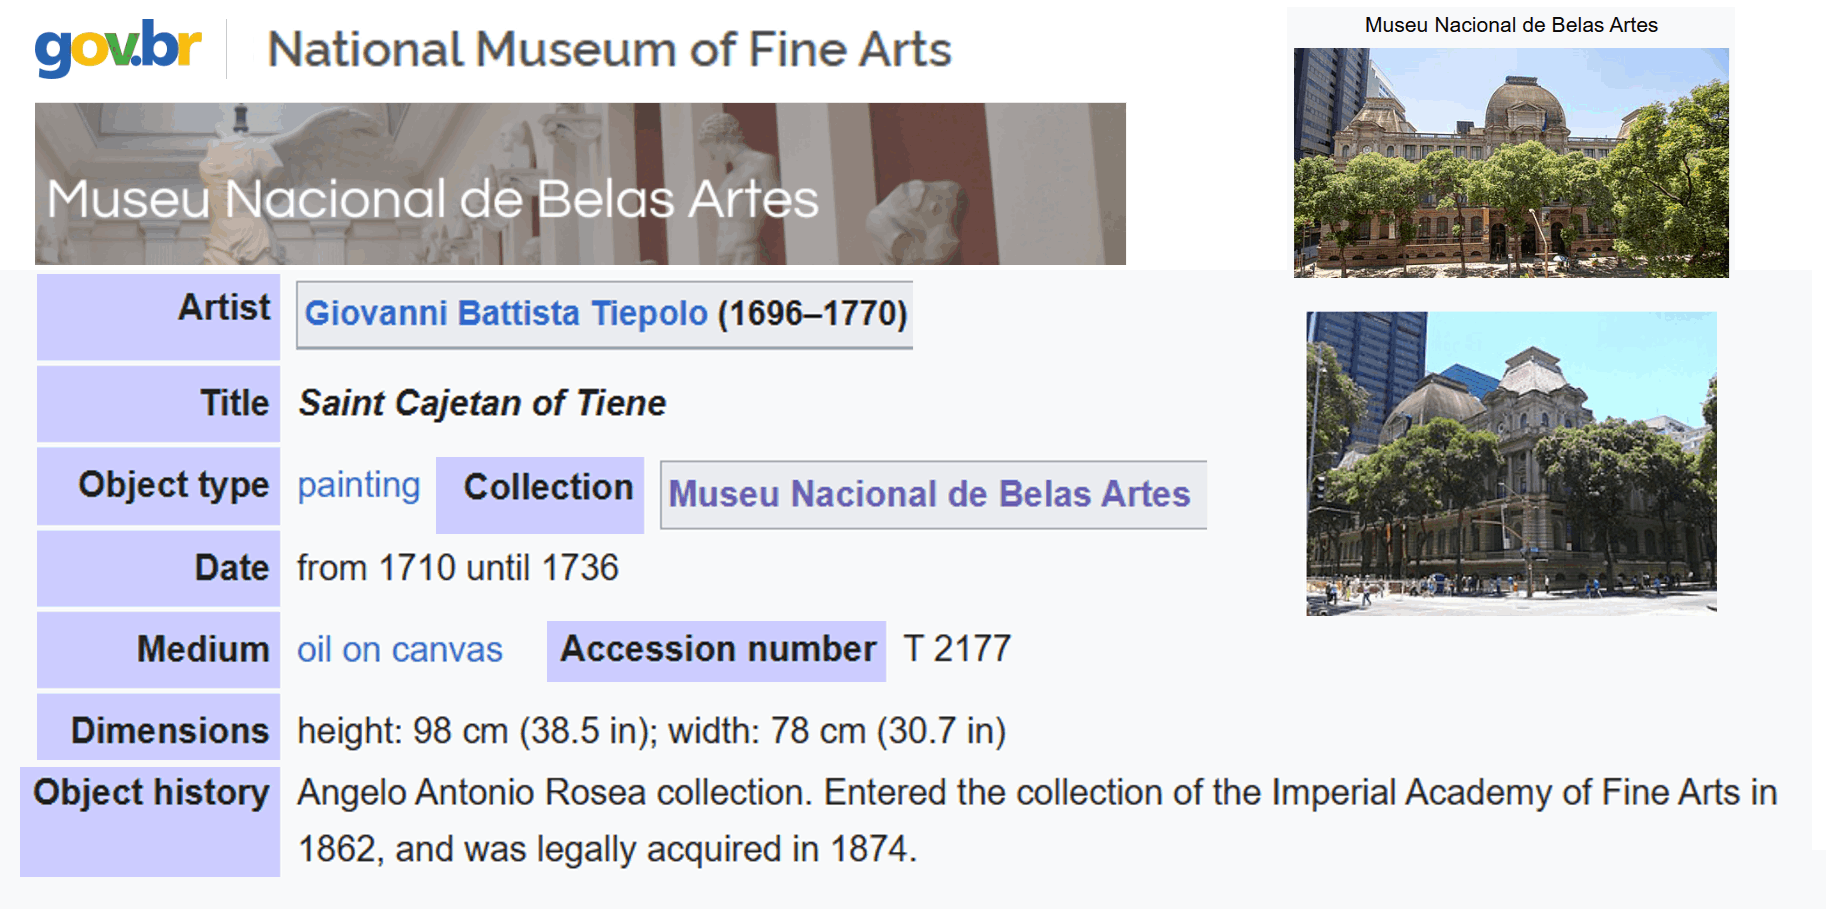Open the Museu Nacional de Belas Artes collection link
Image resolution: width=1826 pixels, height=909 pixels.
coord(929,494)
